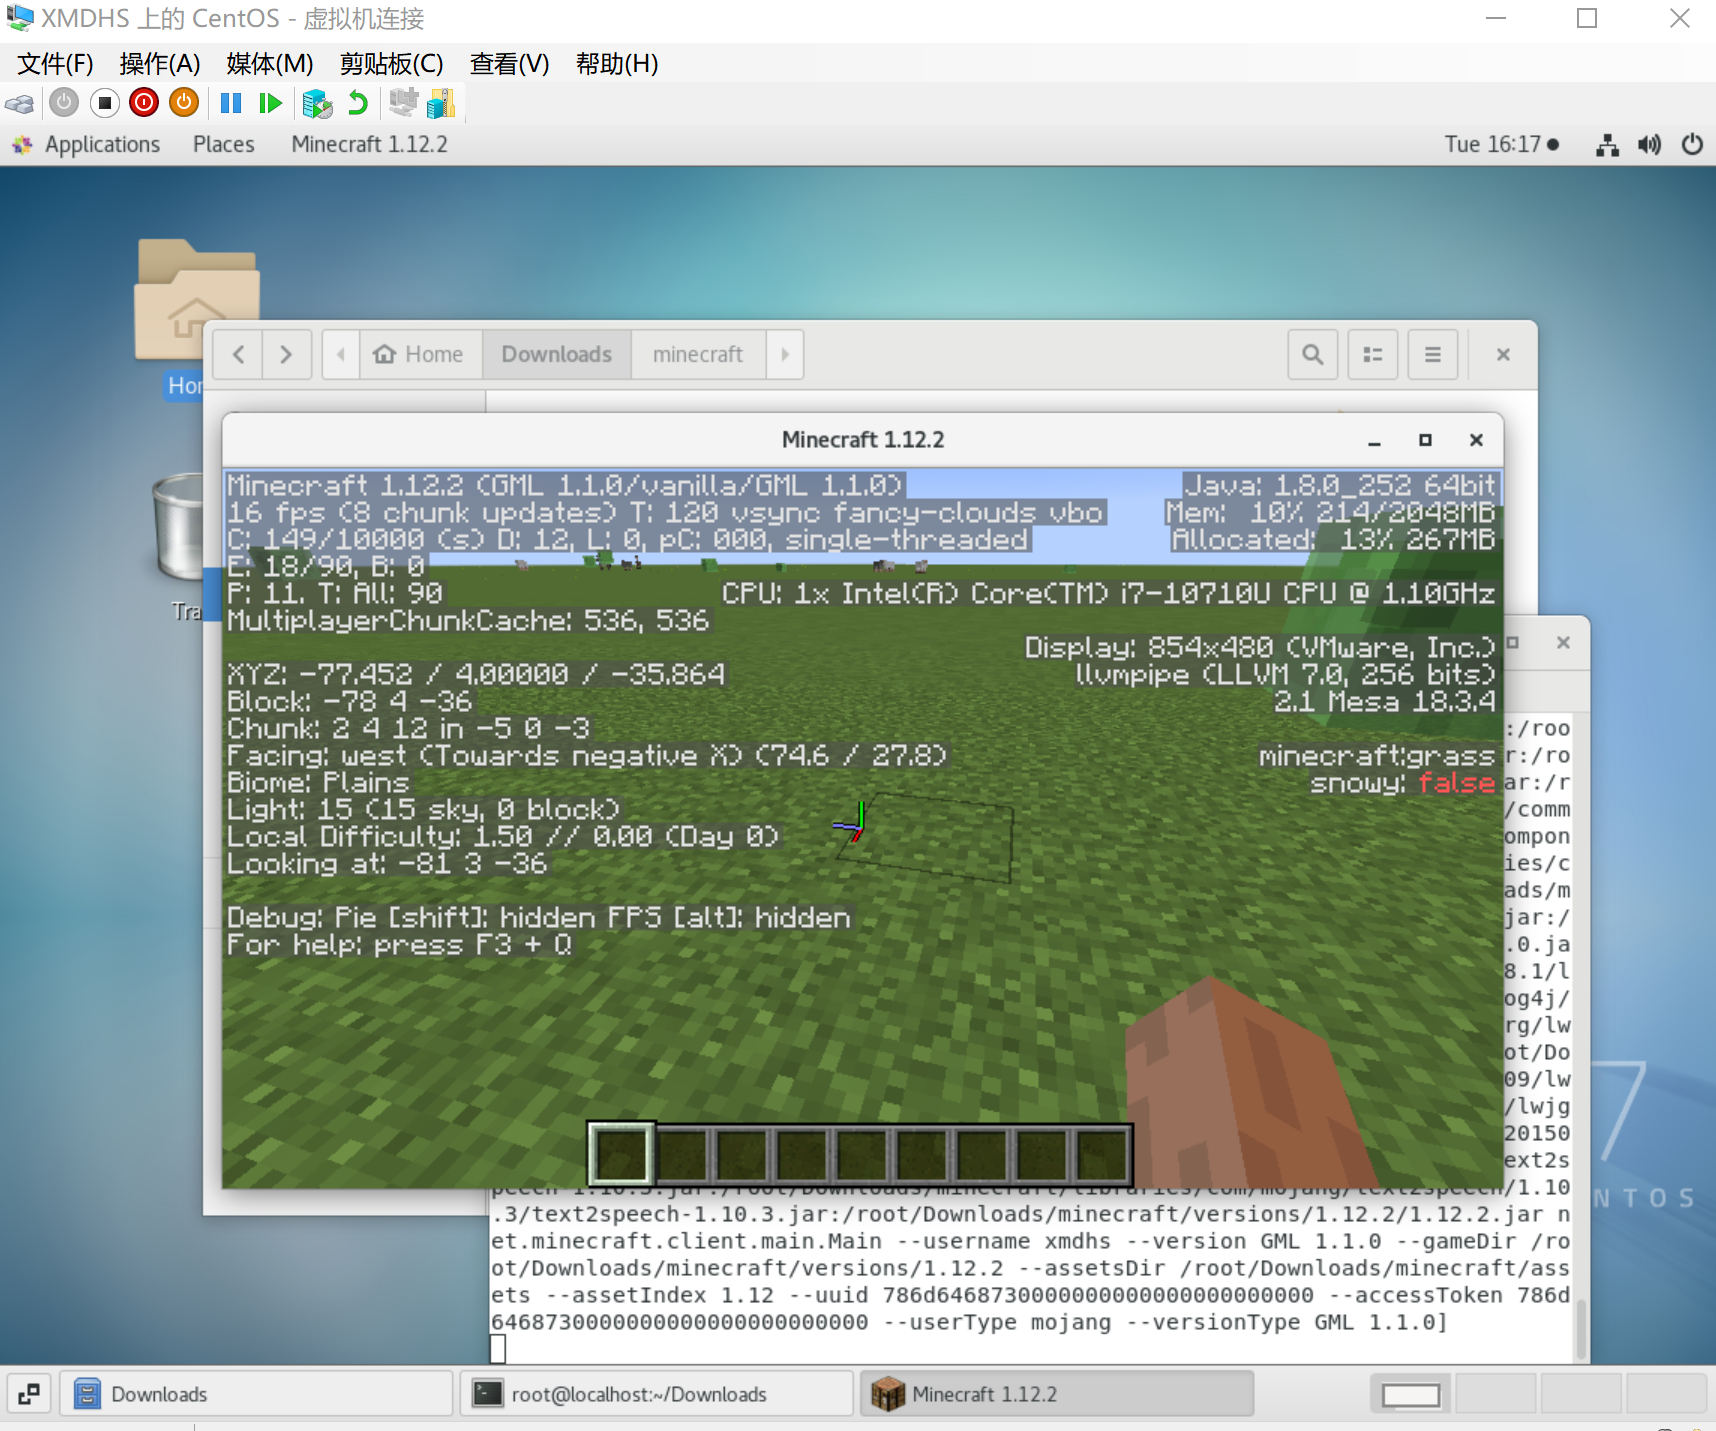Pause the virtual machine
The width and height of the screenshot is (1716, 1431).
231,103
